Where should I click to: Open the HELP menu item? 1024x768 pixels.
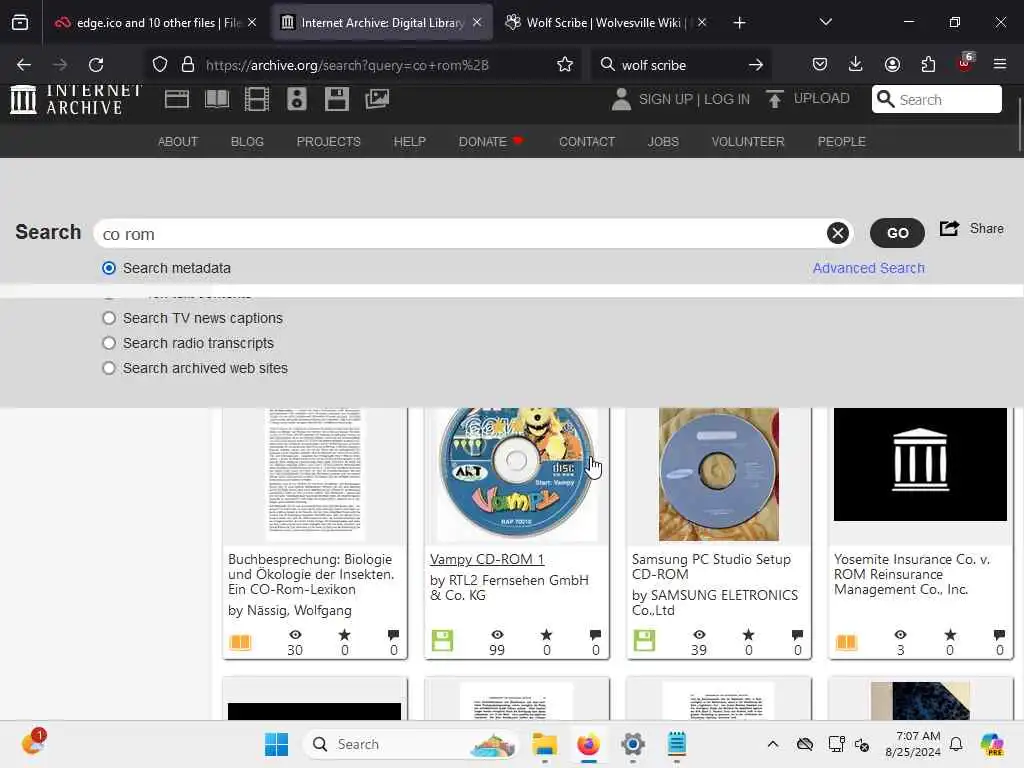click(409, 142)
